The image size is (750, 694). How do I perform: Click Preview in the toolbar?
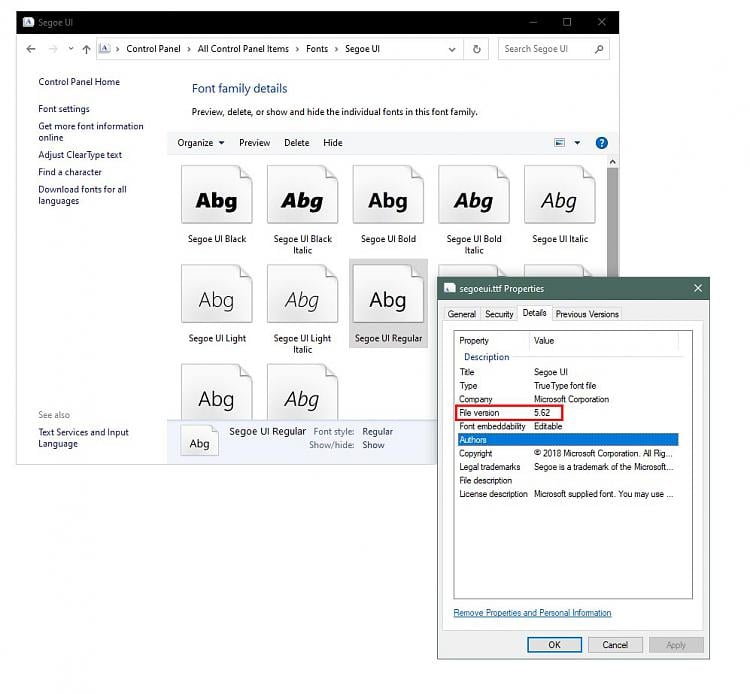[x=254, y=143]
